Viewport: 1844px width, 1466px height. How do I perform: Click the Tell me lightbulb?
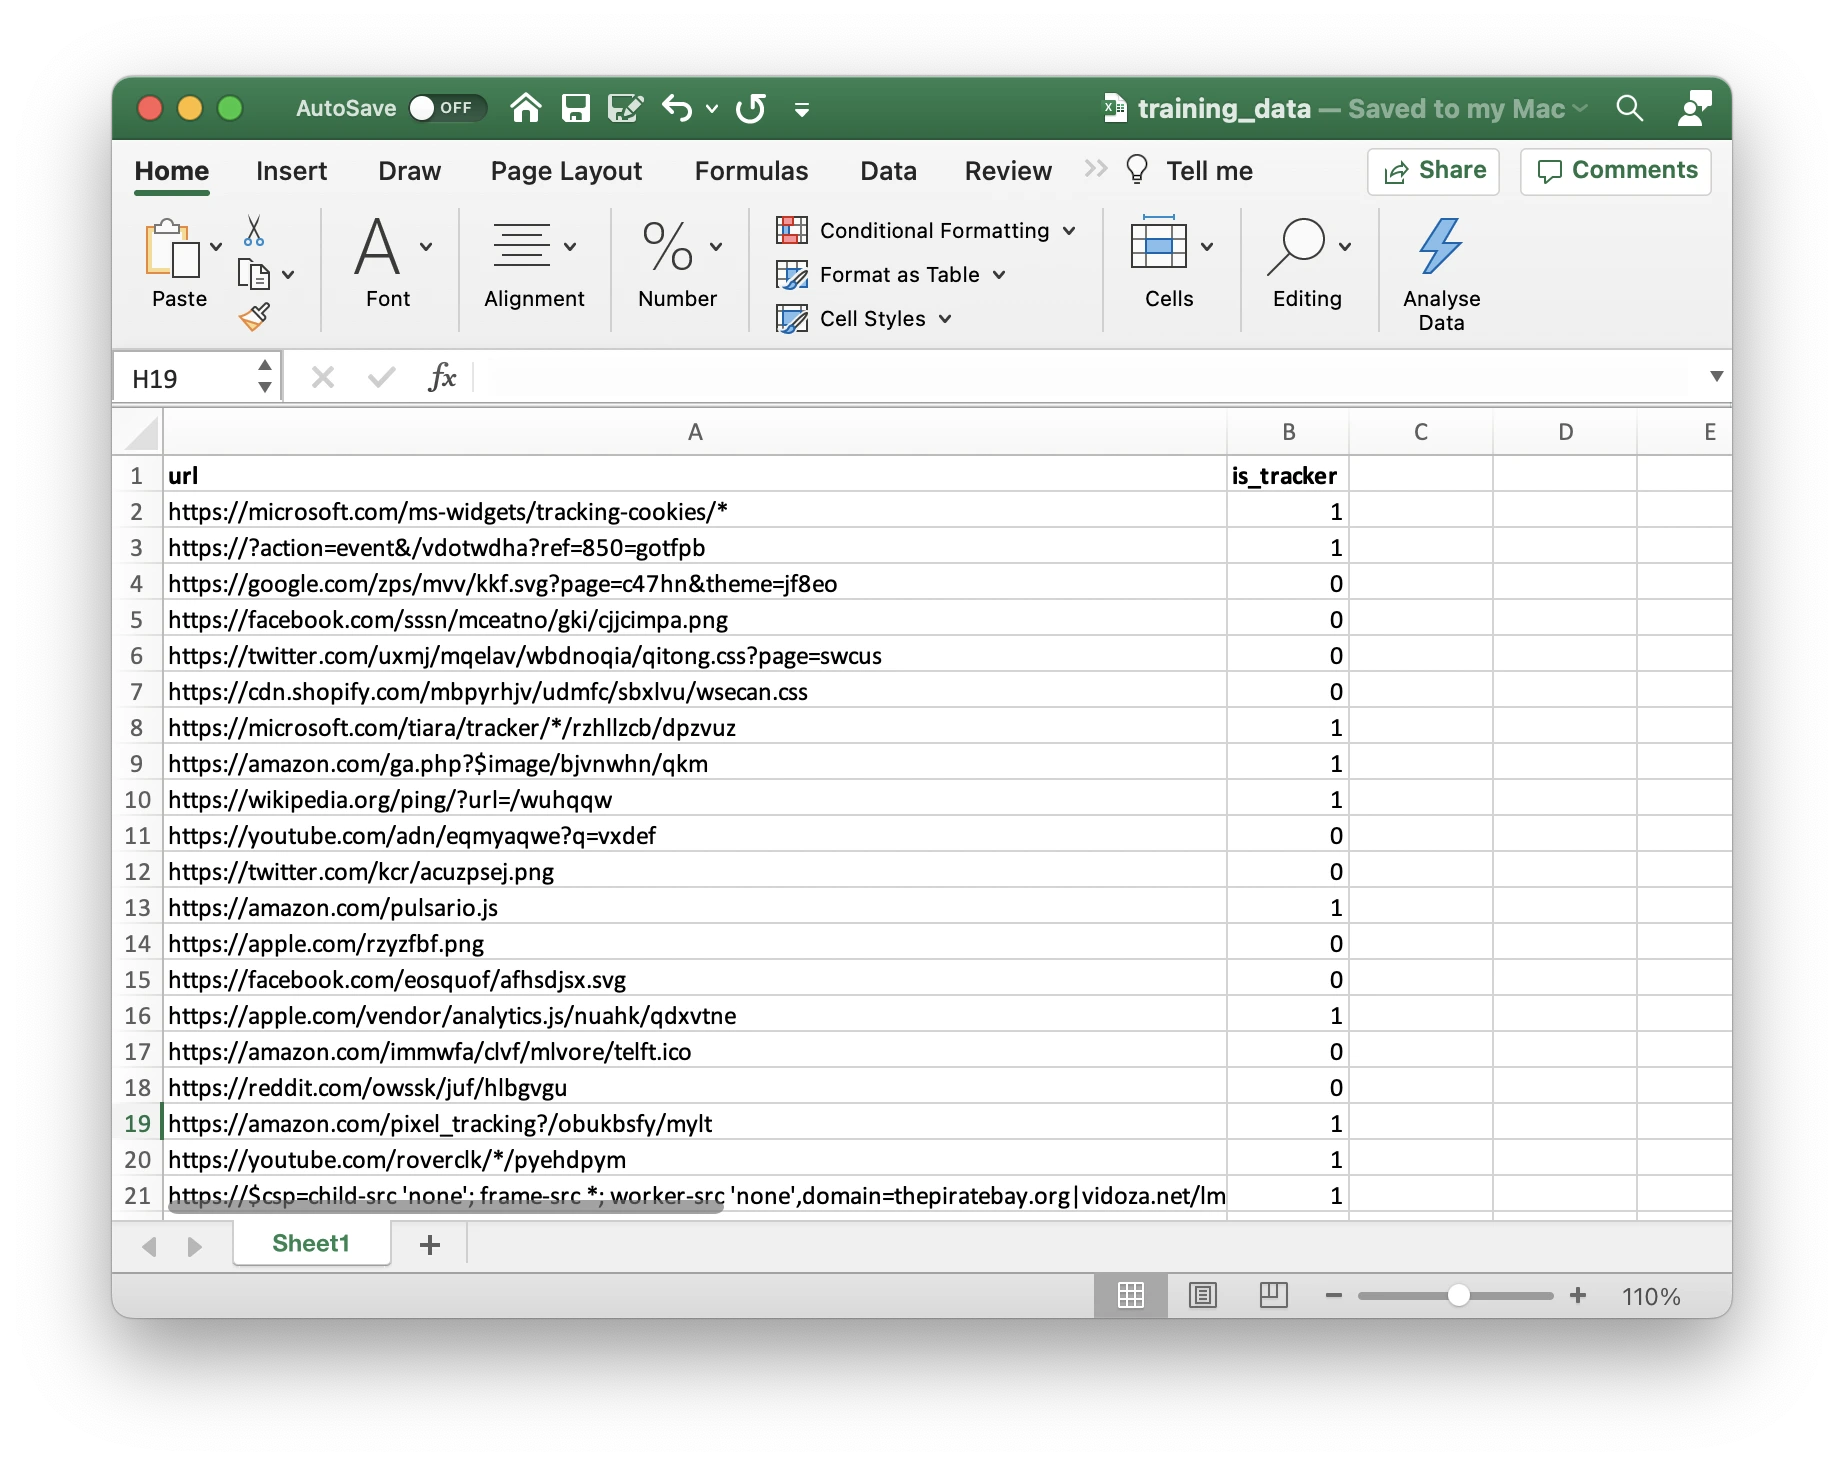(1137, 170)
